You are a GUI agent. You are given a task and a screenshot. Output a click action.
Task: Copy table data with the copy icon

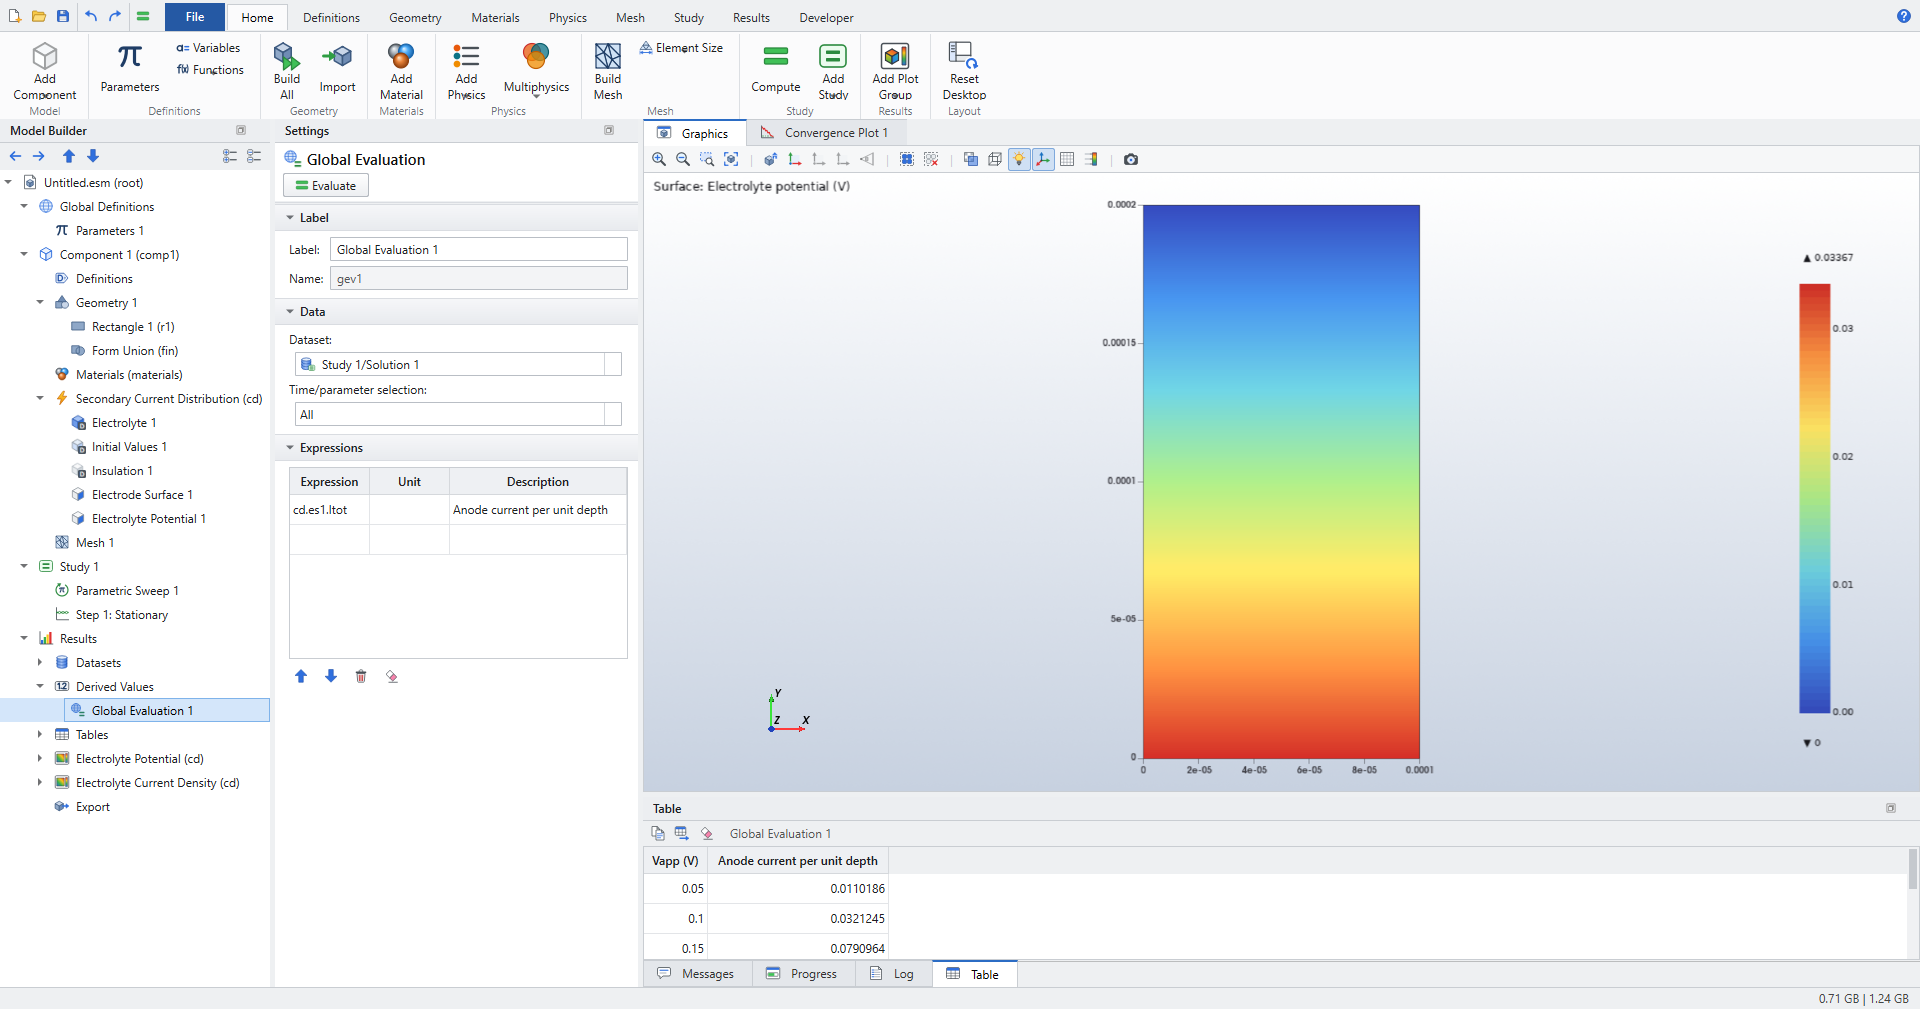click(x=658, y=833)
